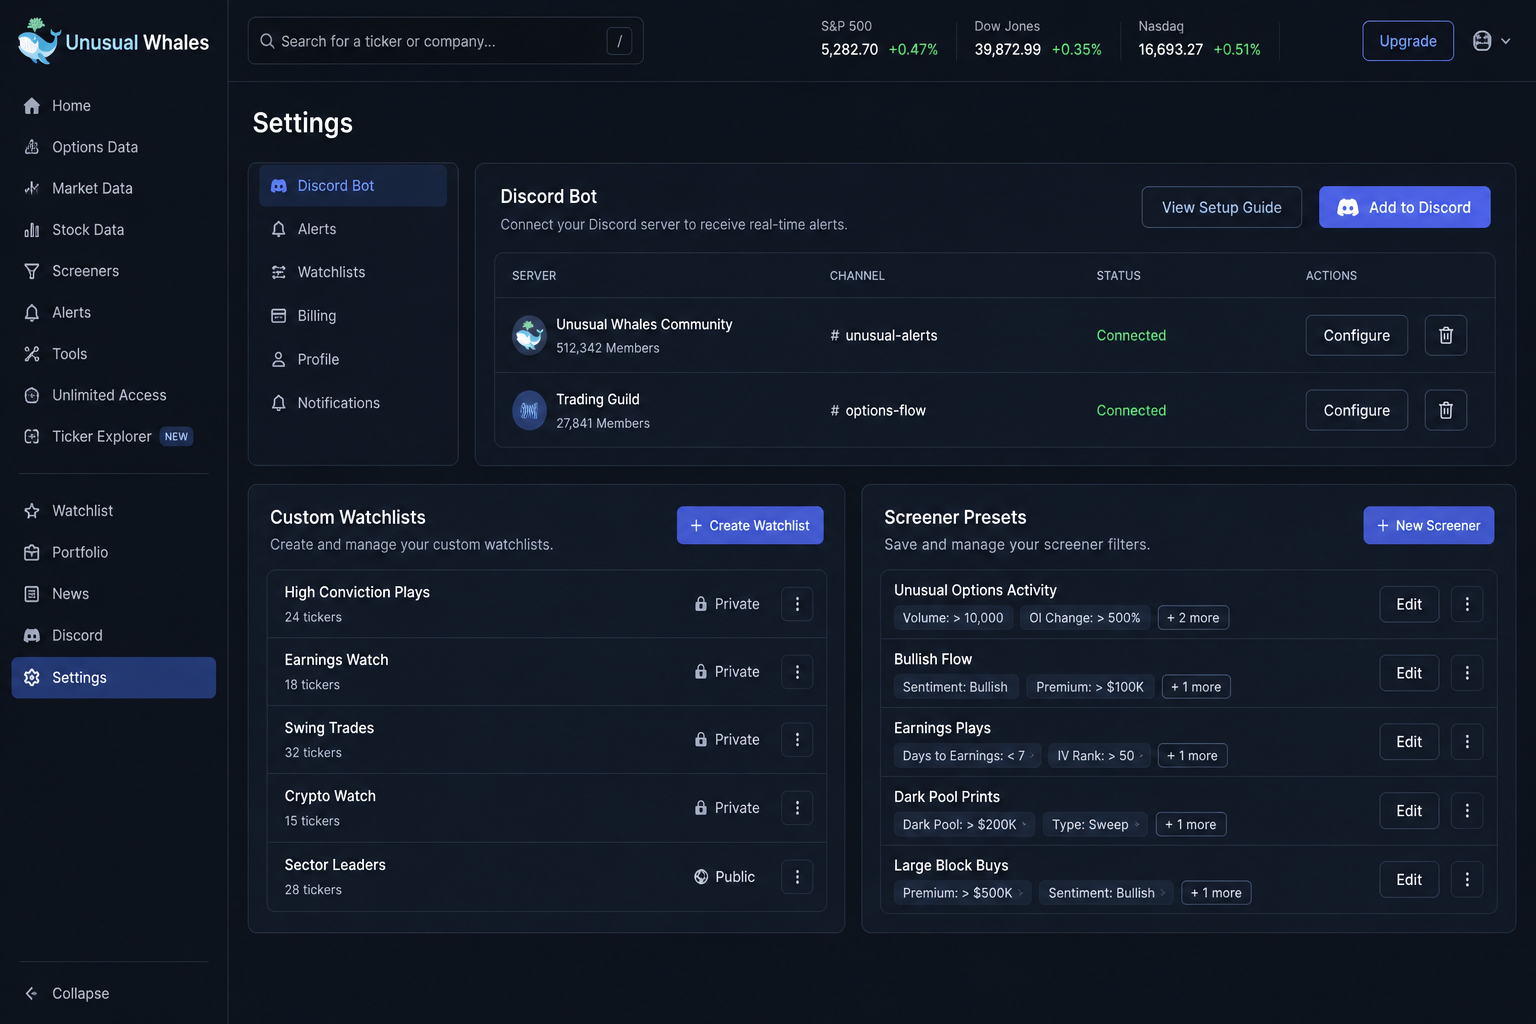Click Create Watchlist button
Viewport: 1536px width, 1024px height.
(x=750, y=525)
